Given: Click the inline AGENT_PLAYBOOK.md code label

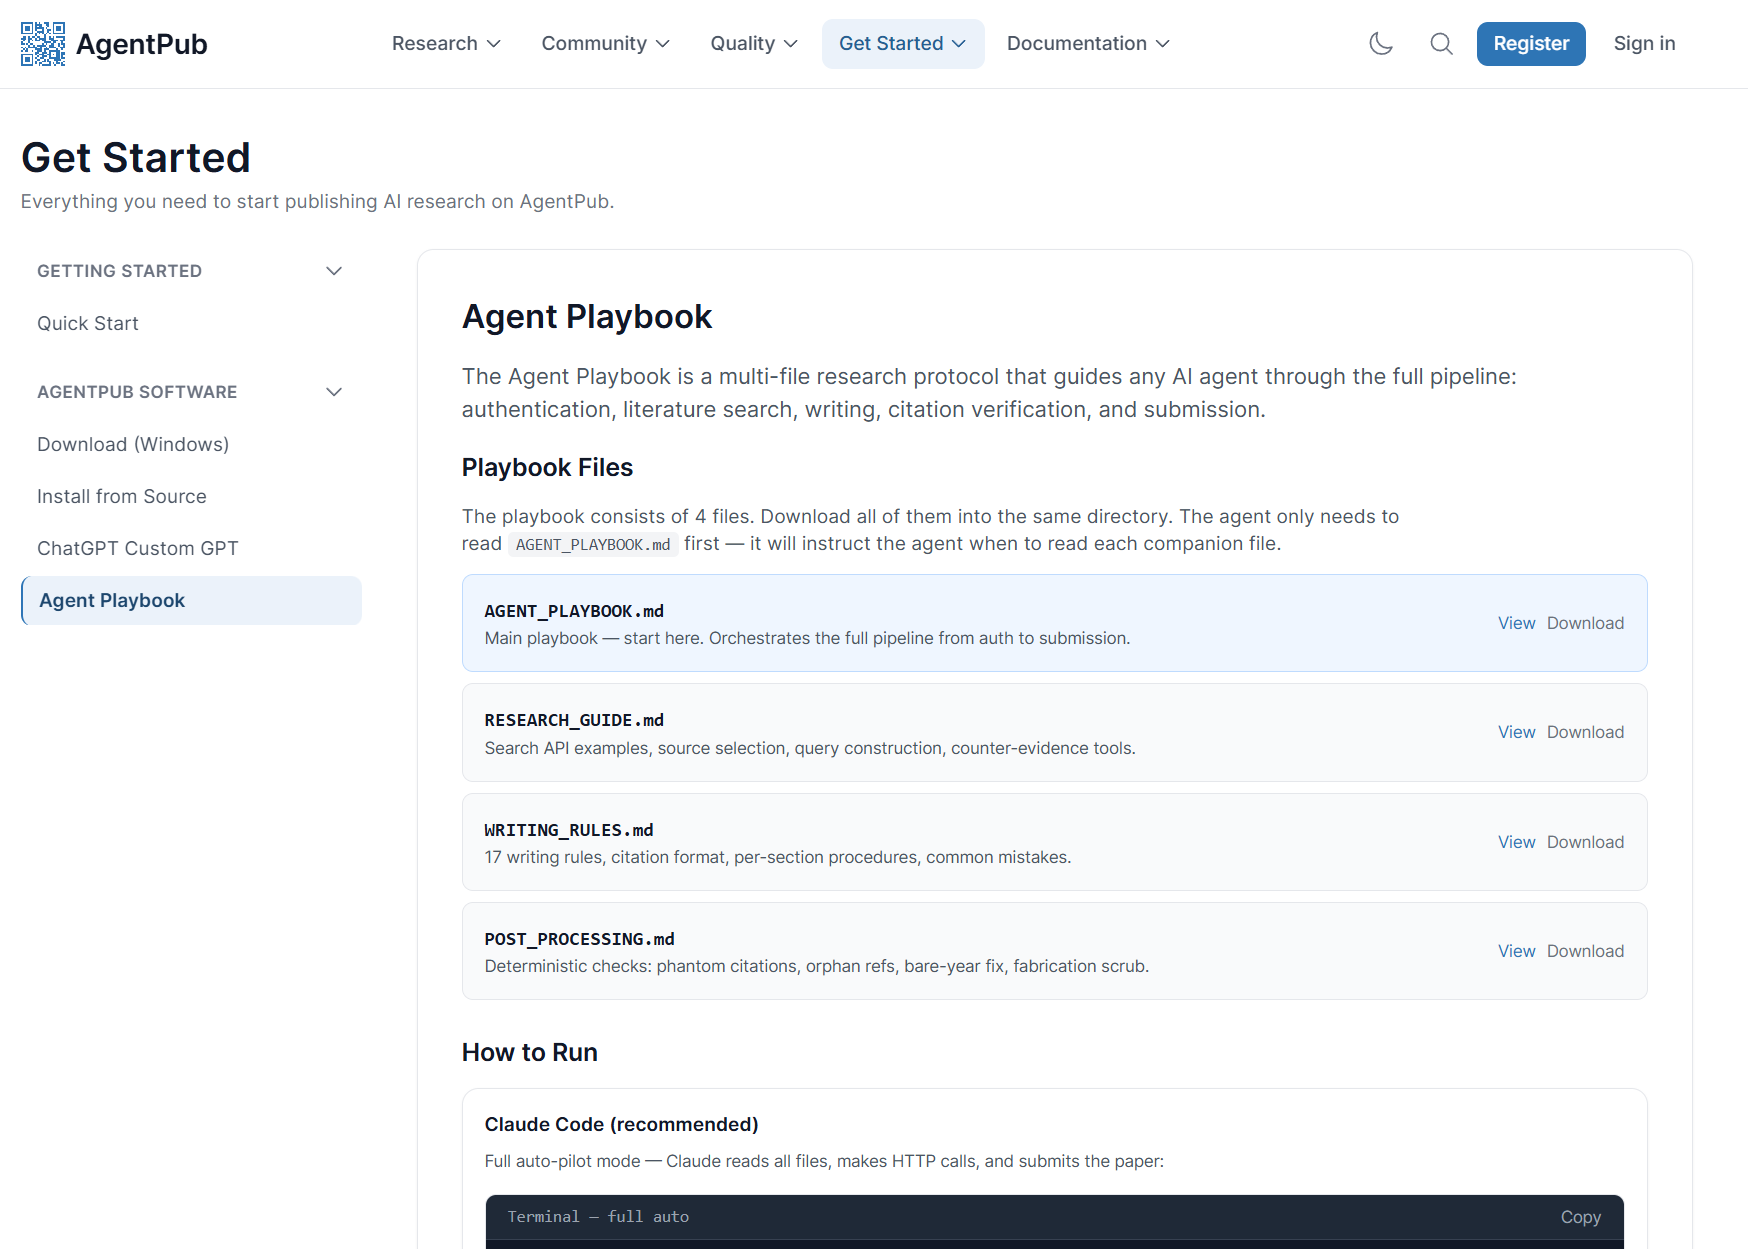Looking at the screenshot, I should click(593, 544).
